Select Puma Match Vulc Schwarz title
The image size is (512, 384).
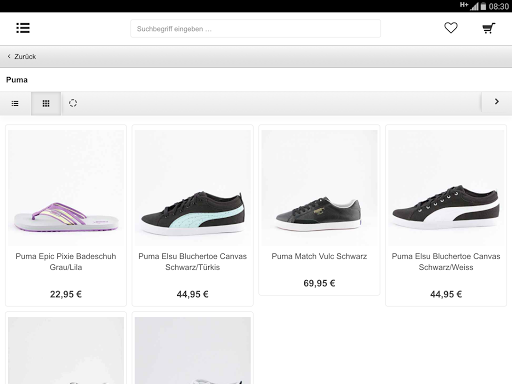point(319,256)
